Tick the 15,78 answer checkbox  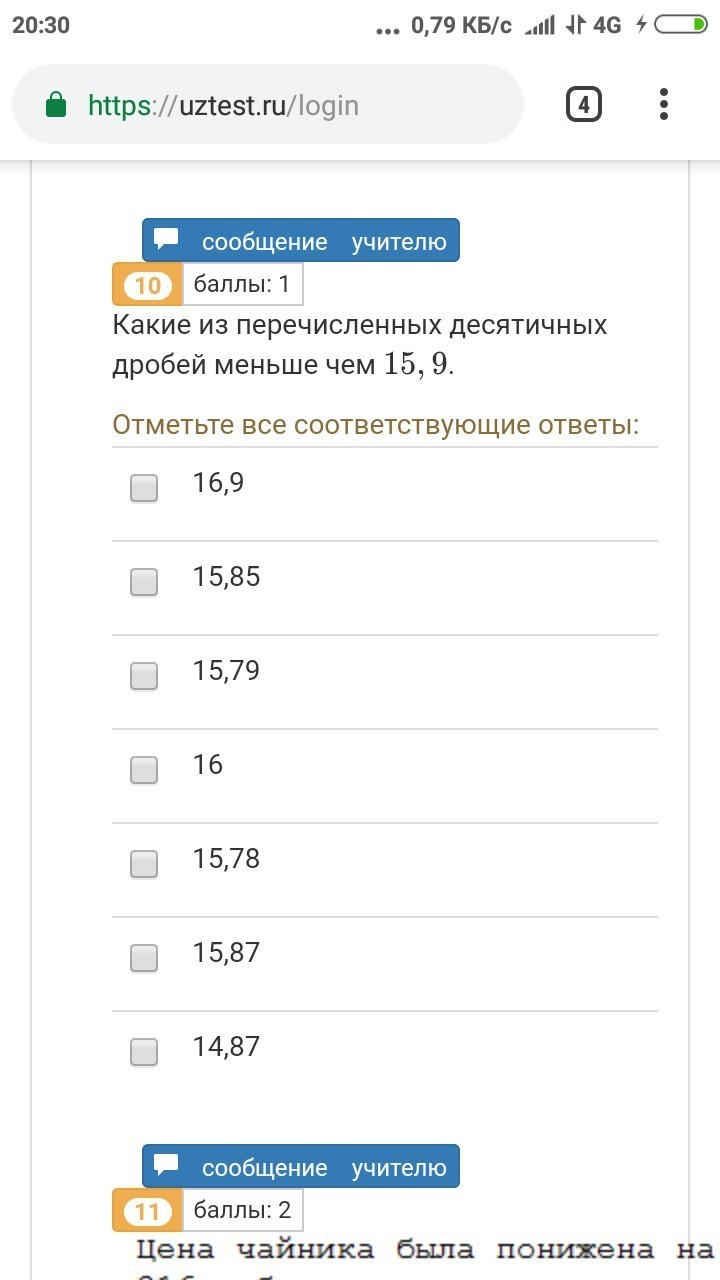(x=144, y=864)
